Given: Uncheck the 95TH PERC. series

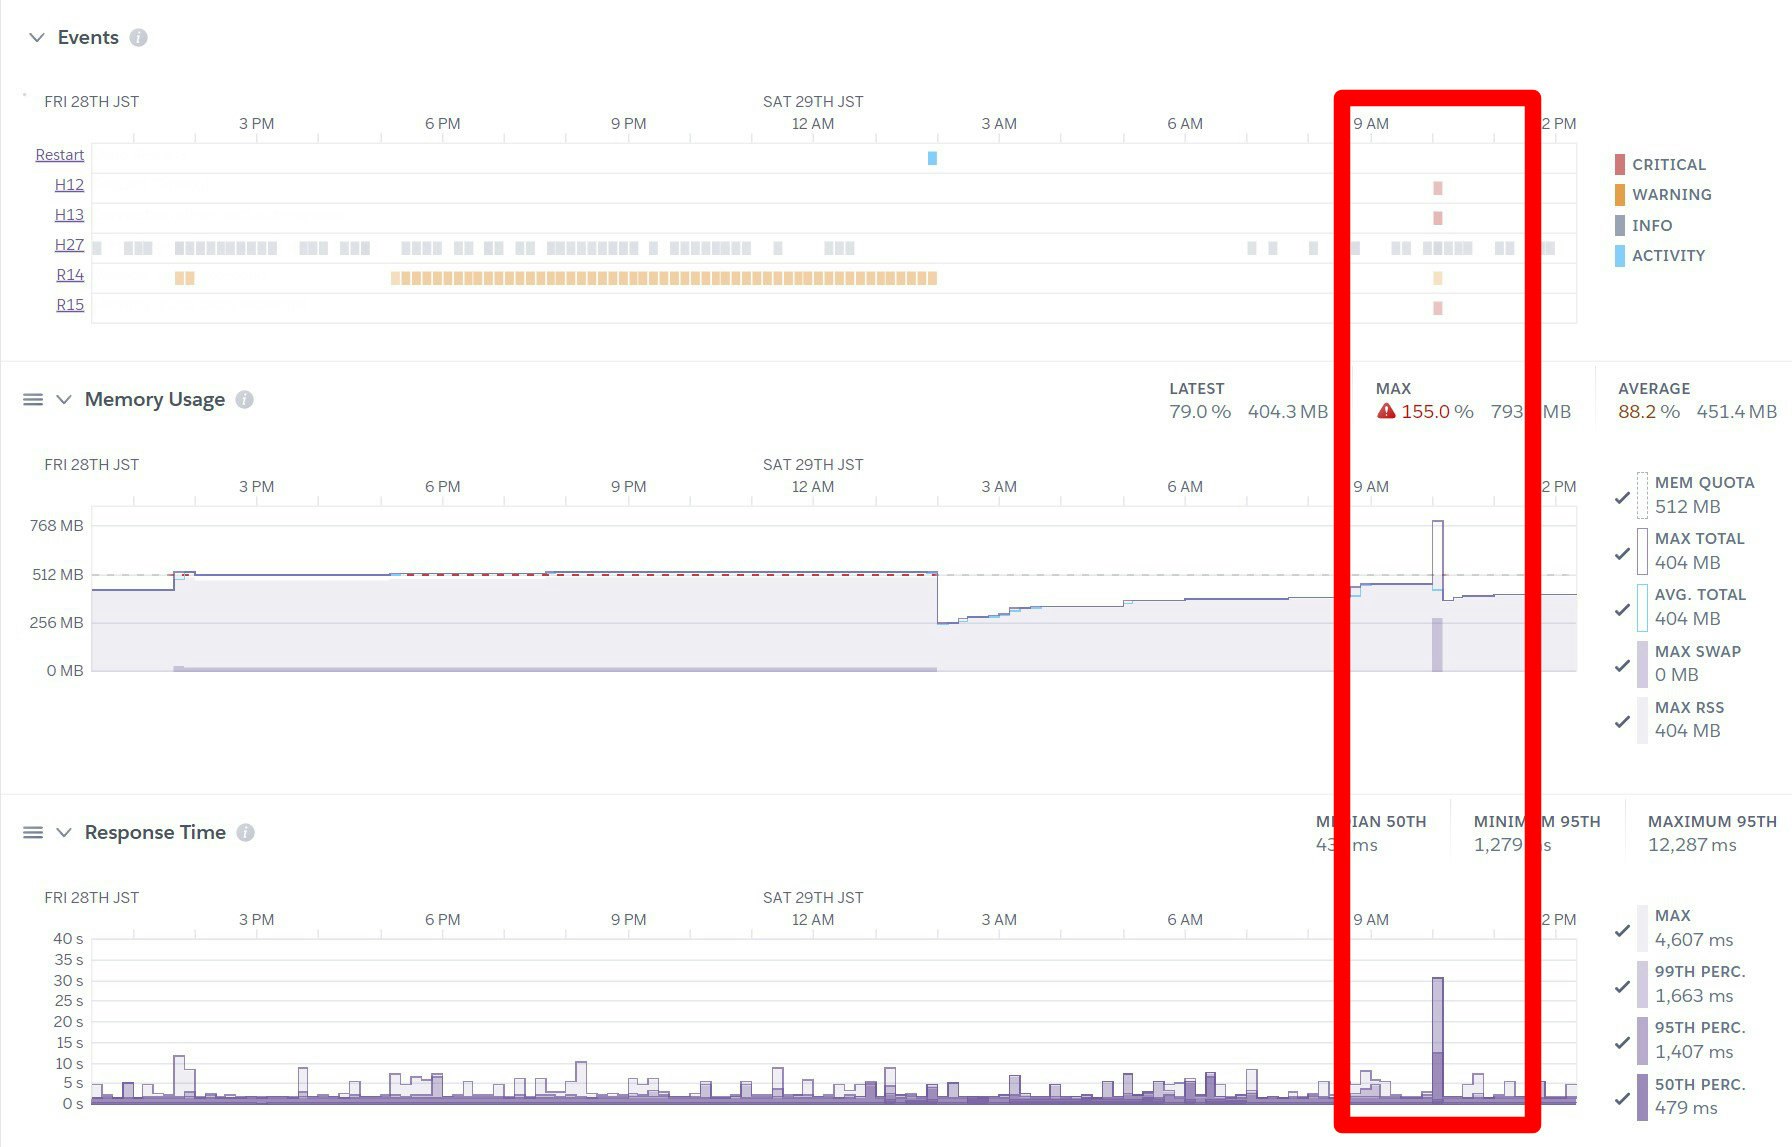Looking at the screenshot, I should tap(1622, 1042).
